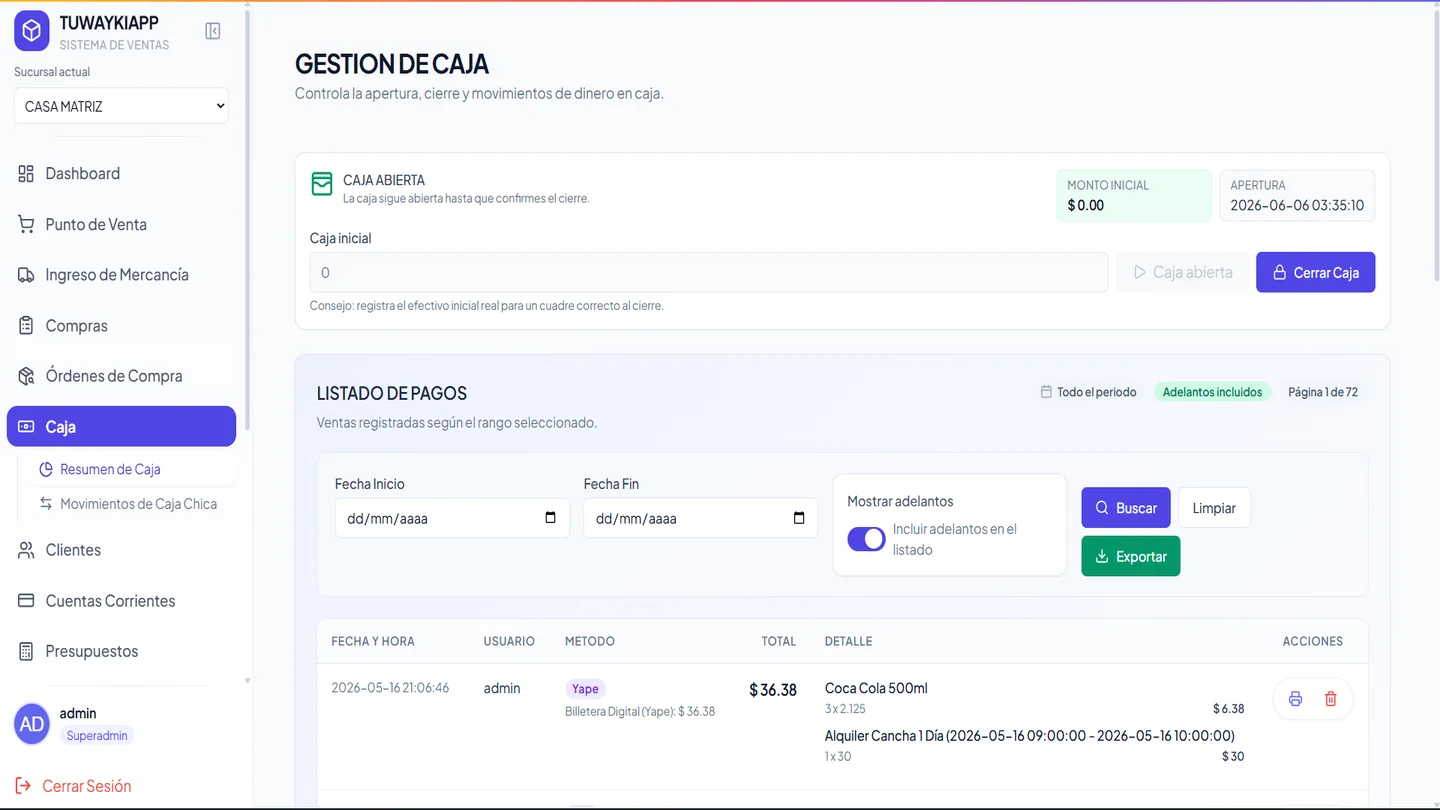1440x810 pixels.
Task: Click the green Caja Abierta status icon
Action: pos(322,185)
